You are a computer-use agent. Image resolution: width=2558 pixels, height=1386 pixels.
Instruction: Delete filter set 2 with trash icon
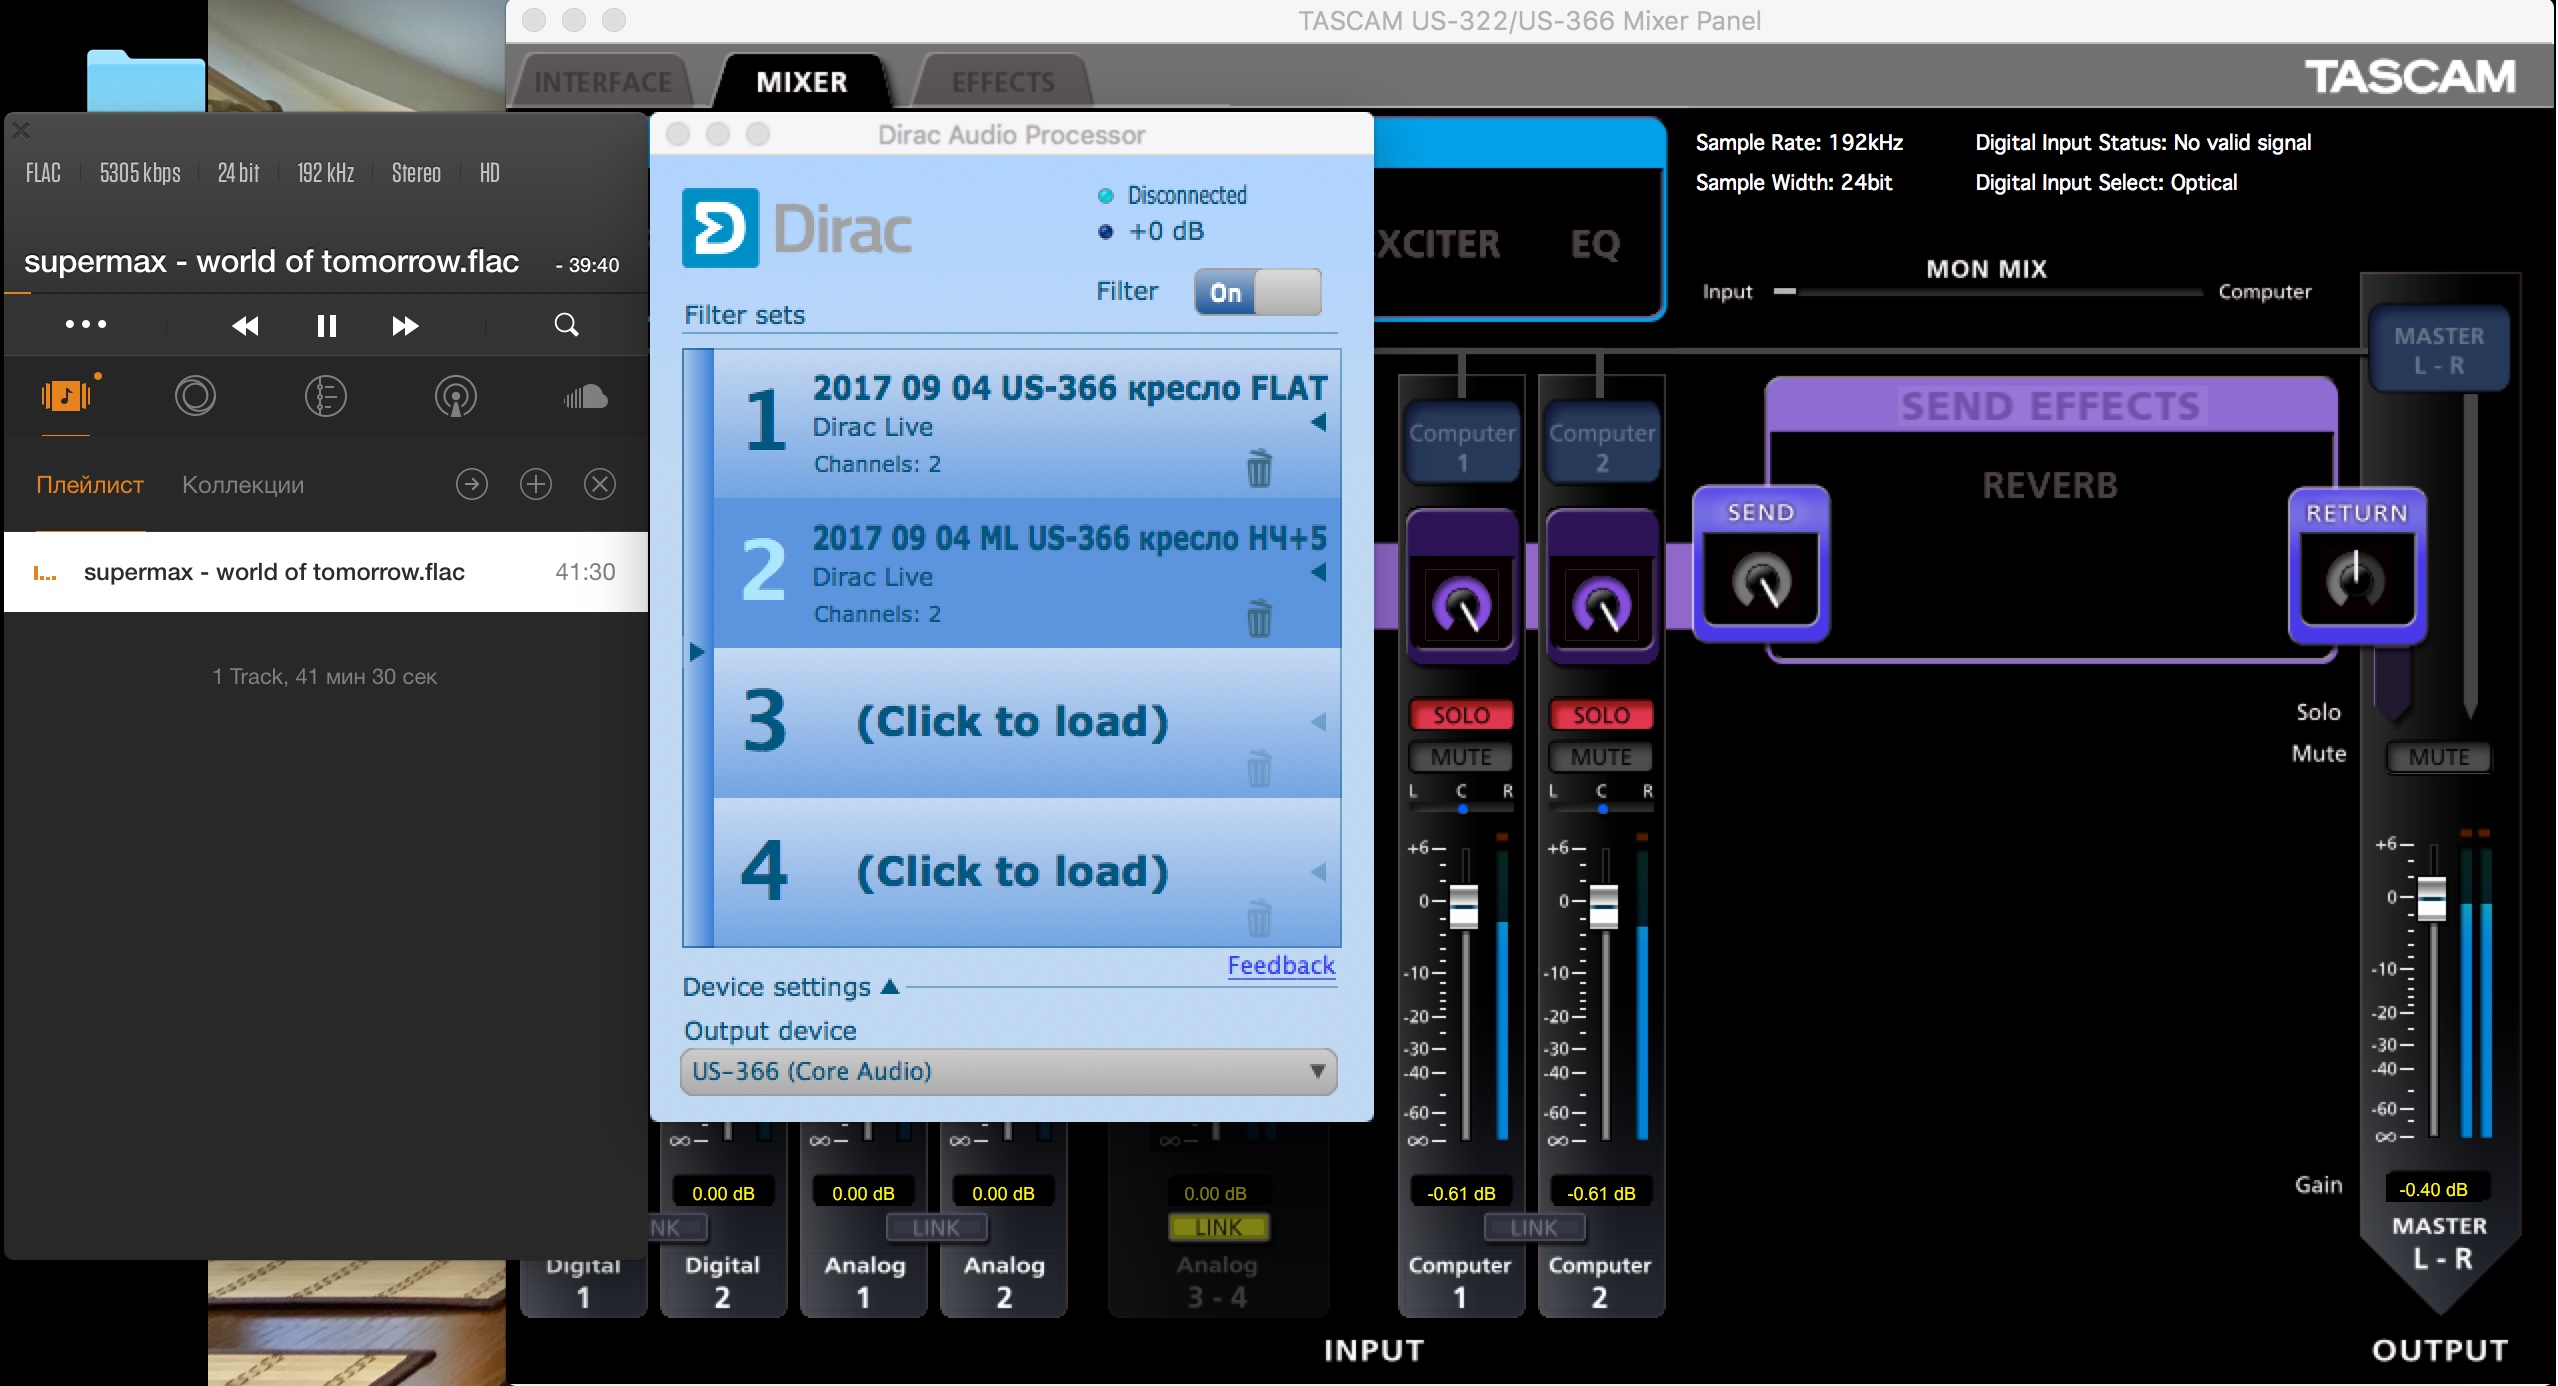click(x=1259, y=618)
